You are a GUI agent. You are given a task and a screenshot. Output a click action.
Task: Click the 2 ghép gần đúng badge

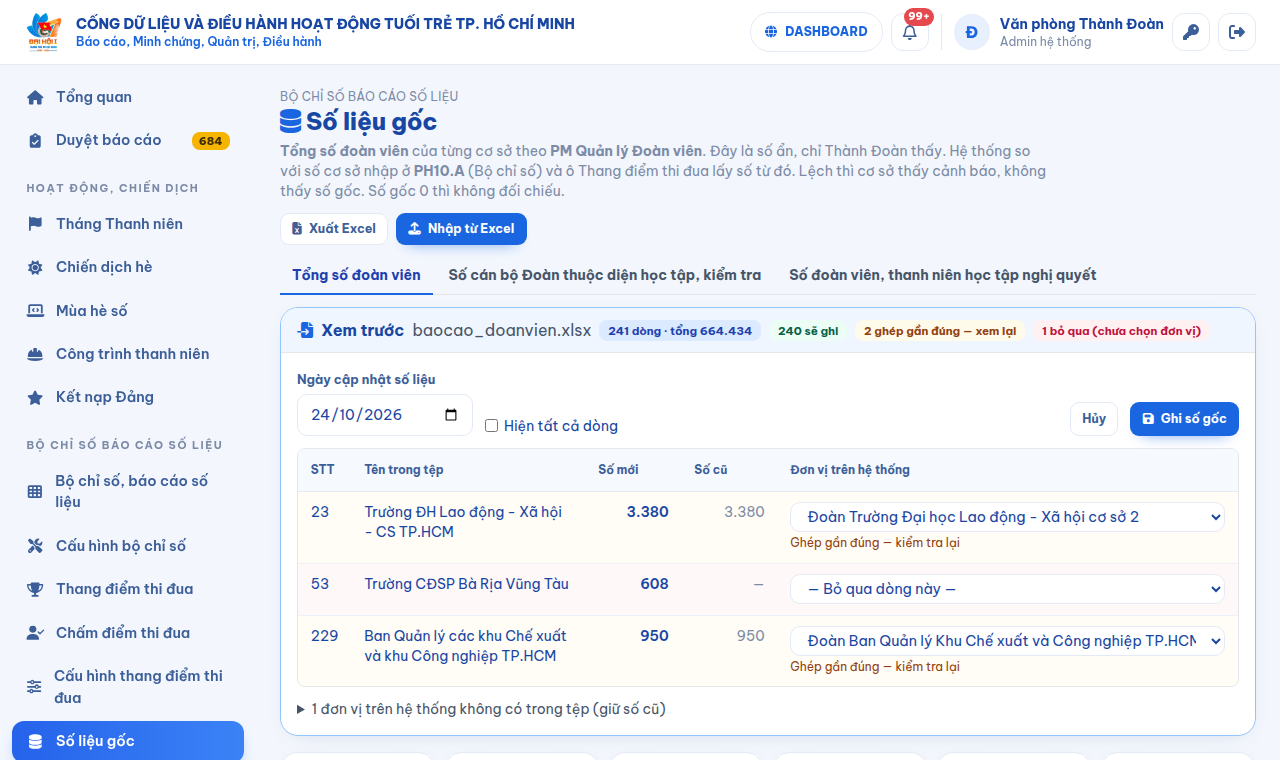pyautogui.click(x=940, y=331)
